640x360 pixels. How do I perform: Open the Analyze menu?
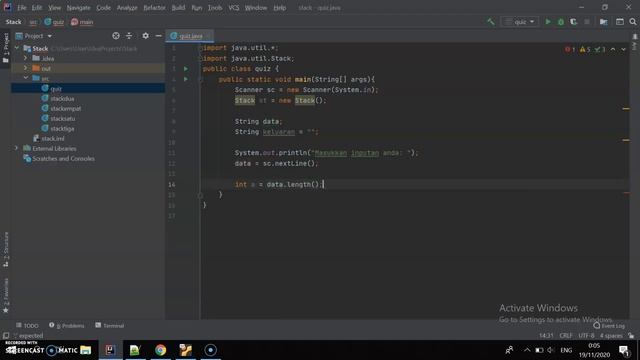[127, 8]
